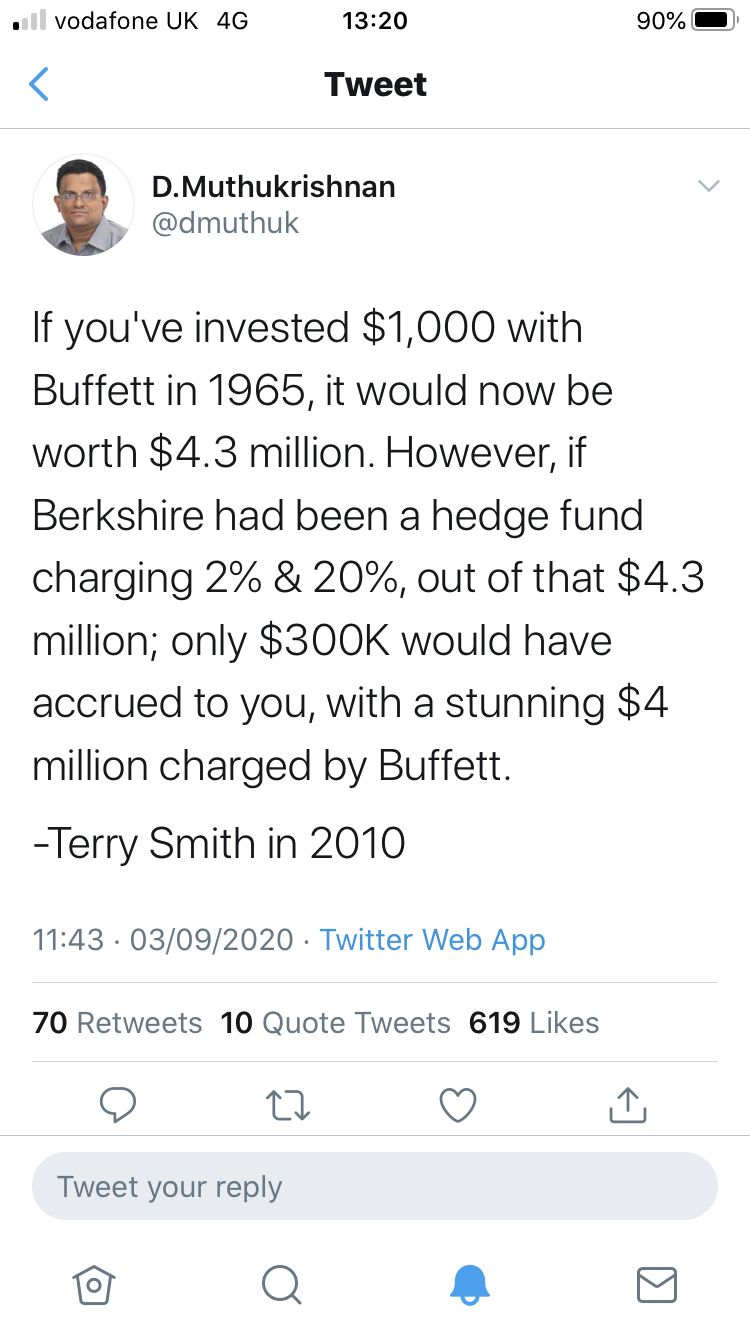Like the tweet with the heart icon
This screenshot has width=750, height=1334.
458,1104
